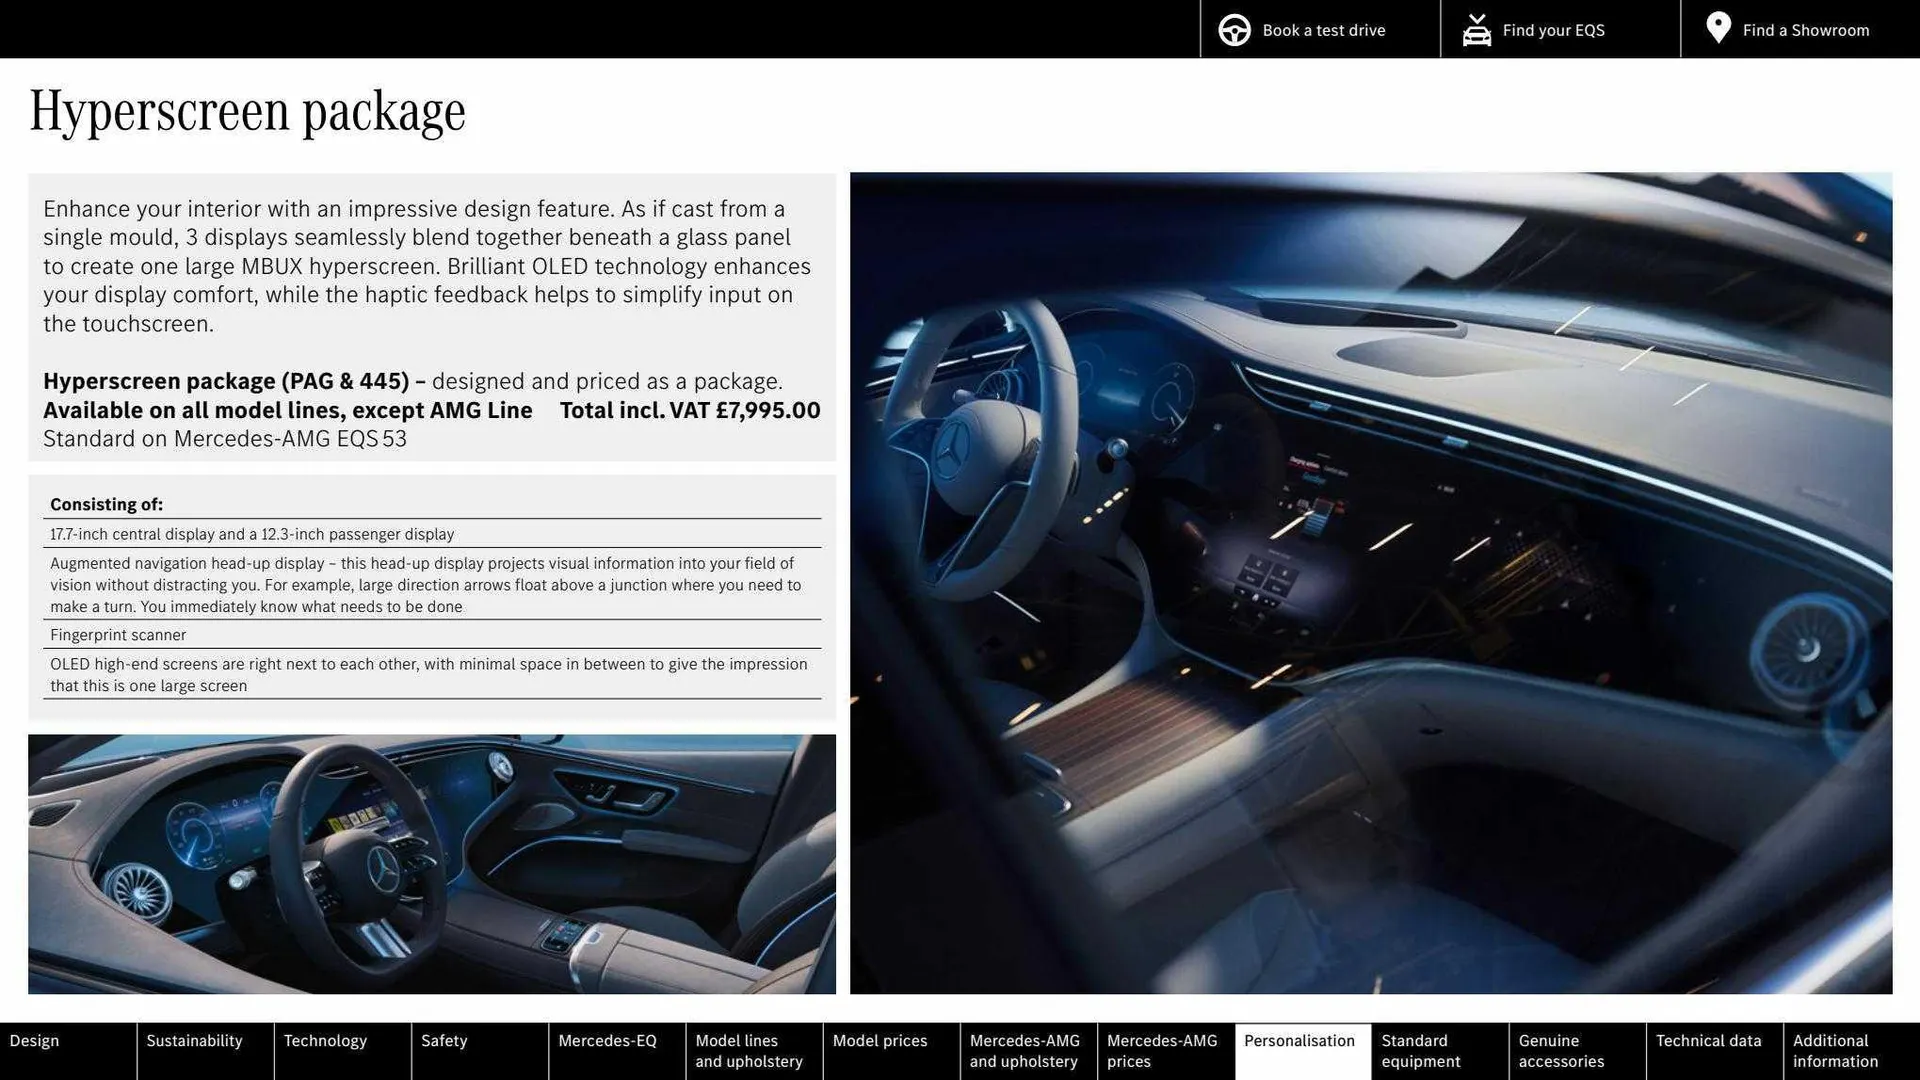This screenshot has width=1920, height=1080.
Task: Open Find your EQS
Action: [1553, 30]
